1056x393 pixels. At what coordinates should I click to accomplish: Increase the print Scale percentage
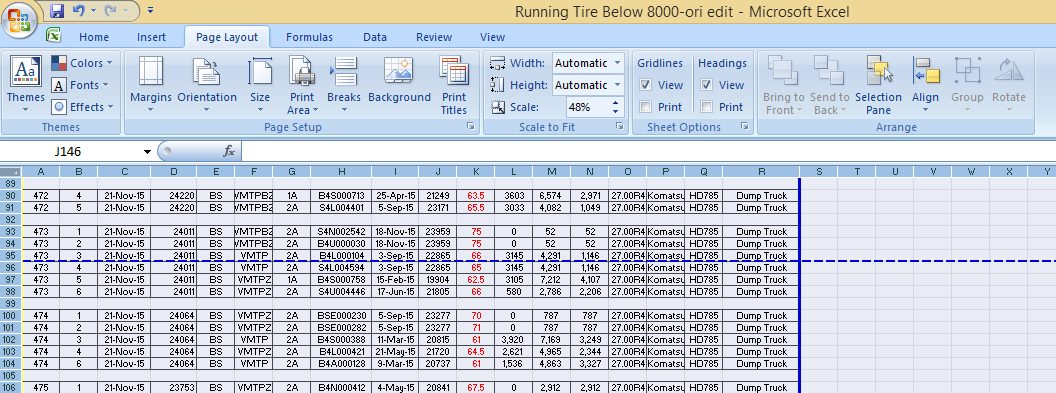pos(616,102)
